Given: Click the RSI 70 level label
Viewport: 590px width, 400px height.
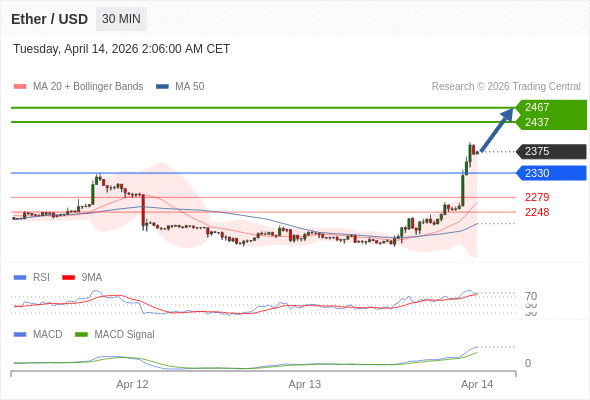Looking at the screenshot, I should click(x=531, y=296).
